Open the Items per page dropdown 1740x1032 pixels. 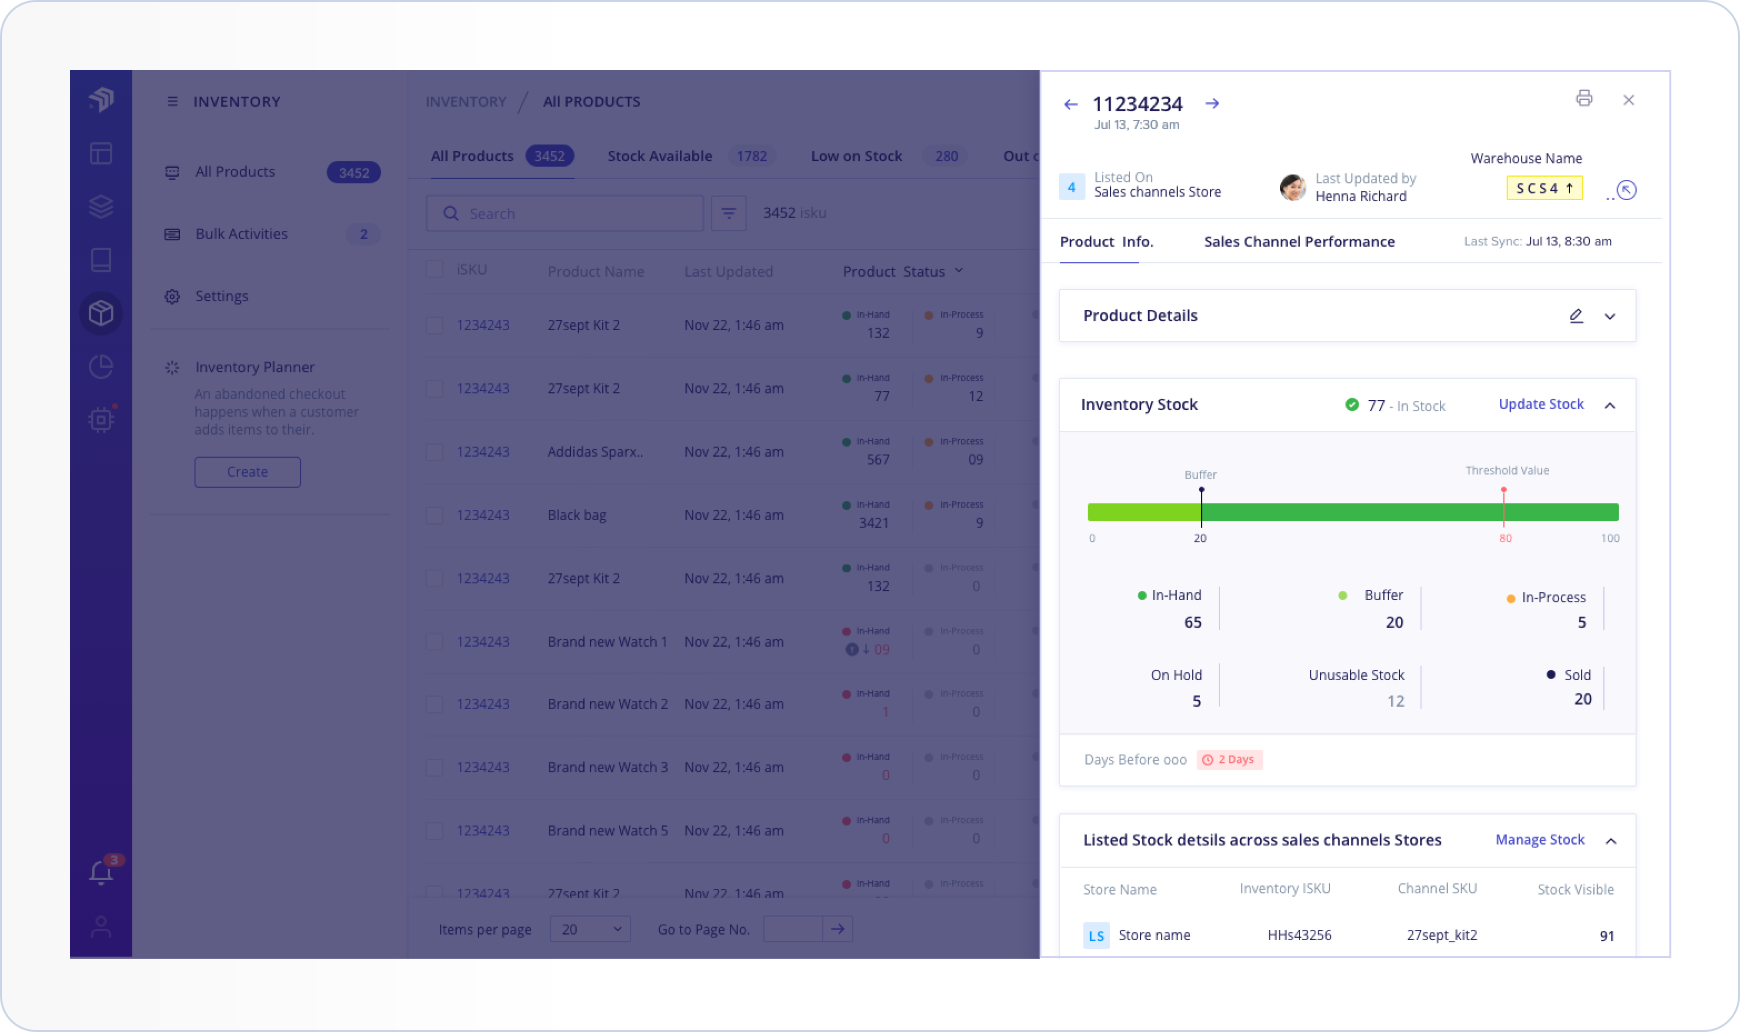click(x=590, y=928)
